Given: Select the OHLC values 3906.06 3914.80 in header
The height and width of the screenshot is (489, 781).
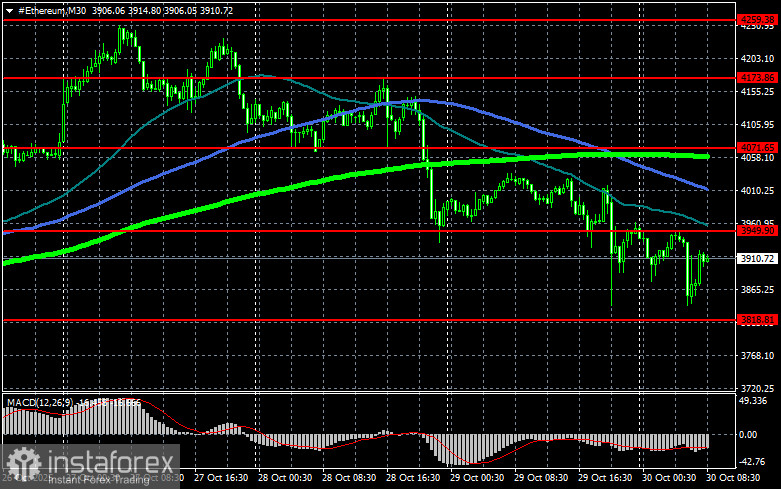Looking at the screenshot, I should (x=126, y=10).
